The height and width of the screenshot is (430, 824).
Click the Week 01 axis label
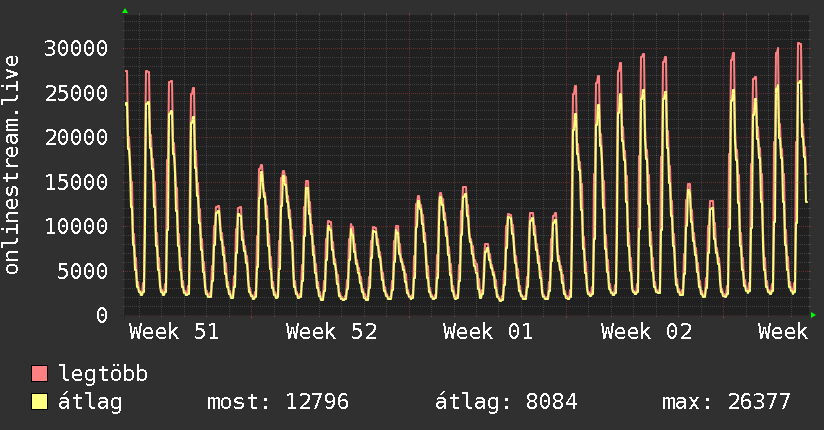488,332
